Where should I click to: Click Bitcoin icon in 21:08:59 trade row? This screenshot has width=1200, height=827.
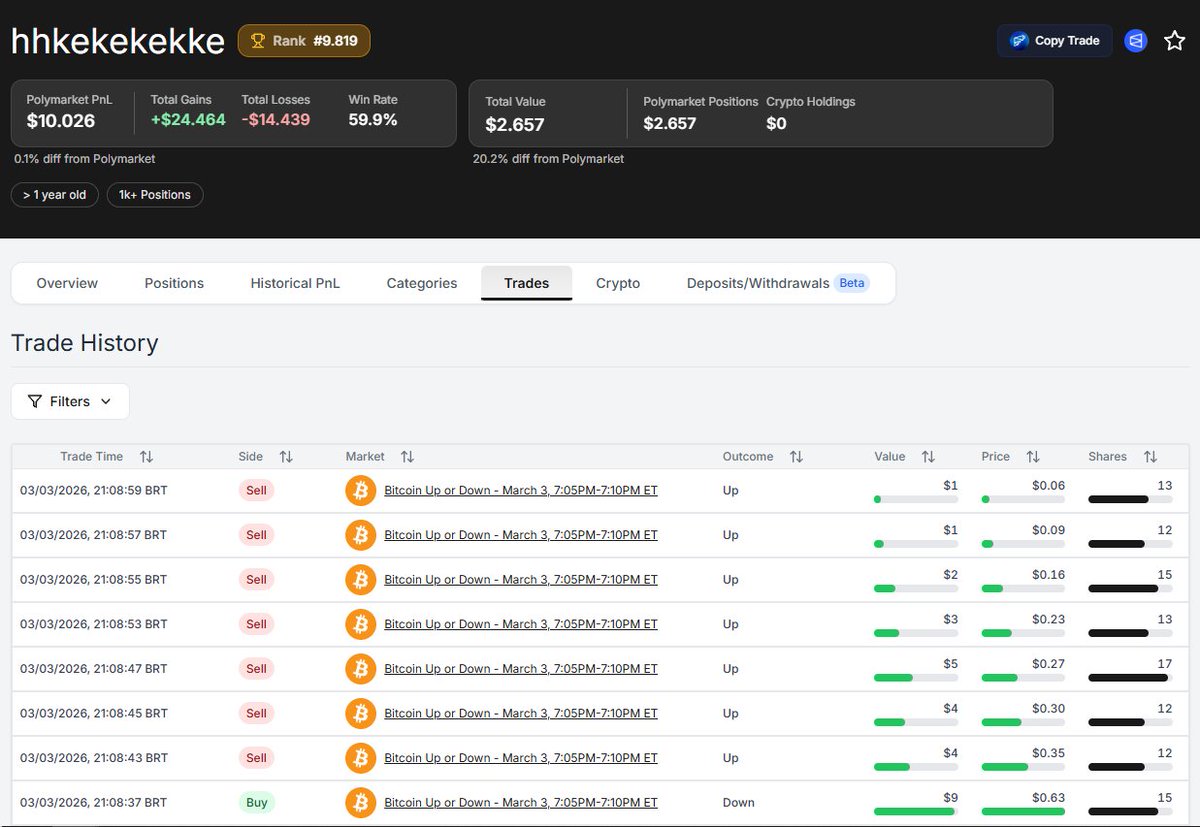click(x=360, y=491)
